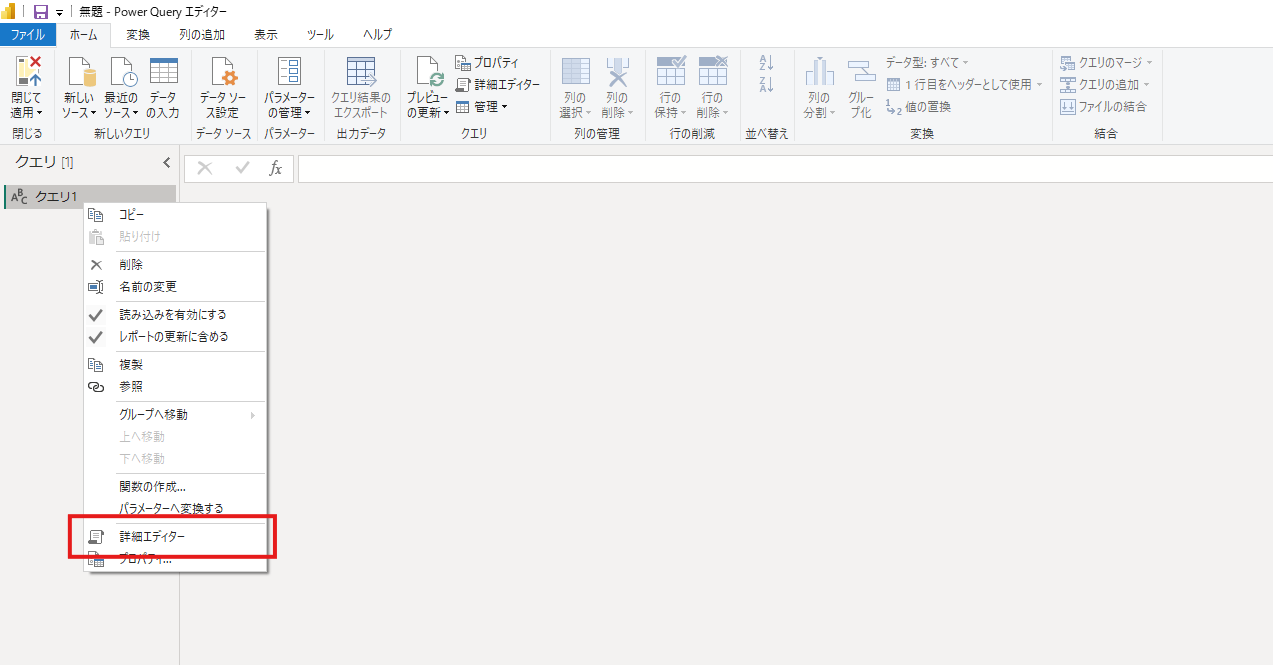Click the Keep Rows (行の保持) icon
The height and width of the screenshot is (665, 1273).
tap(670, 73)
